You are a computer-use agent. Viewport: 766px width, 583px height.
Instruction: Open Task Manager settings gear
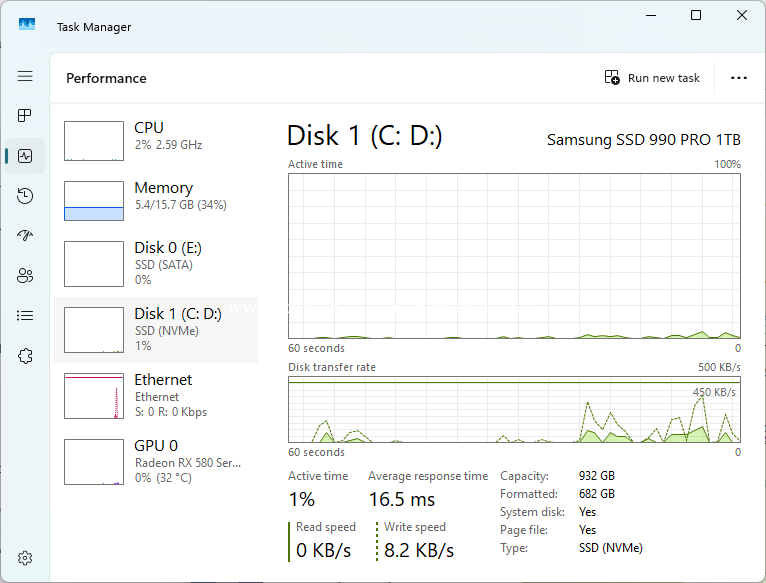pos(25,558)
